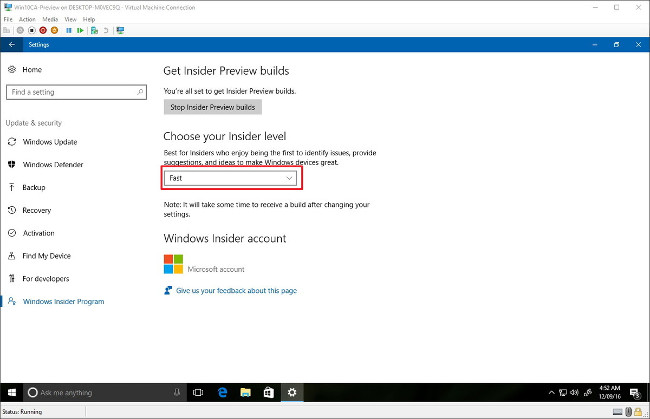Click the For developers icon

(x=12, y=279)
